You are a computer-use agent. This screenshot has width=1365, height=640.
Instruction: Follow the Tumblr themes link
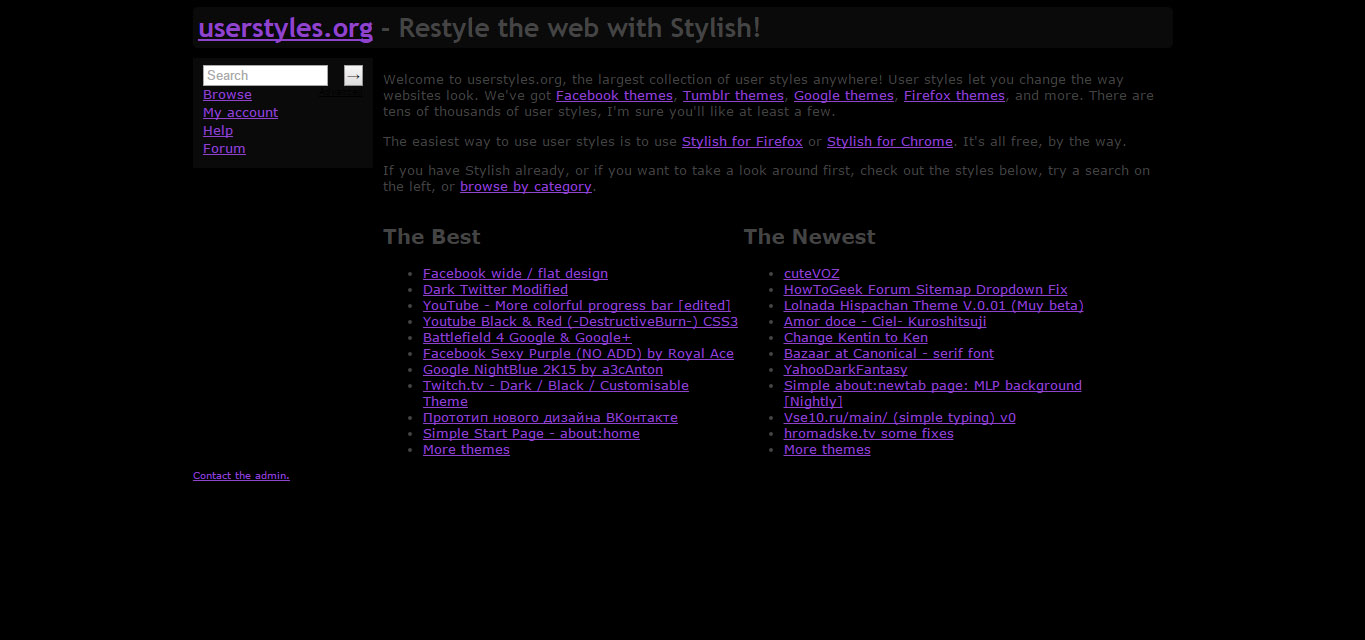pos(733,96)
